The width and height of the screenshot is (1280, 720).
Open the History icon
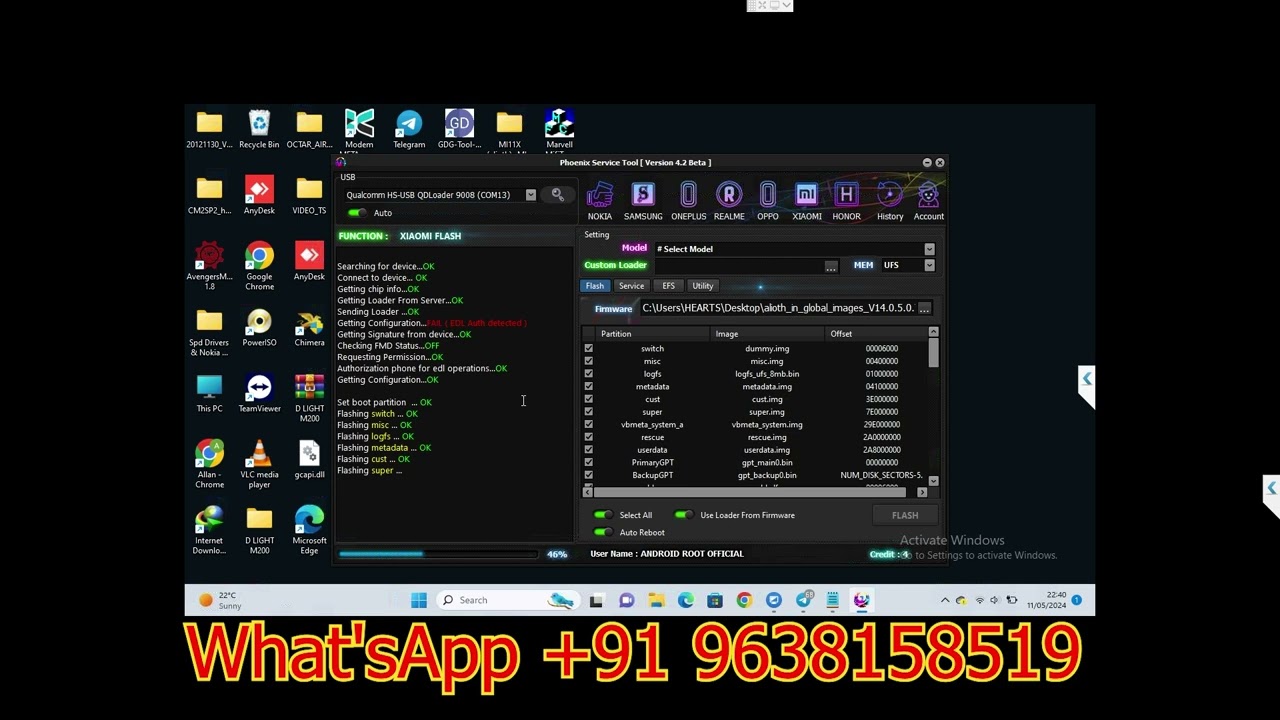click(x=889, y=195)
